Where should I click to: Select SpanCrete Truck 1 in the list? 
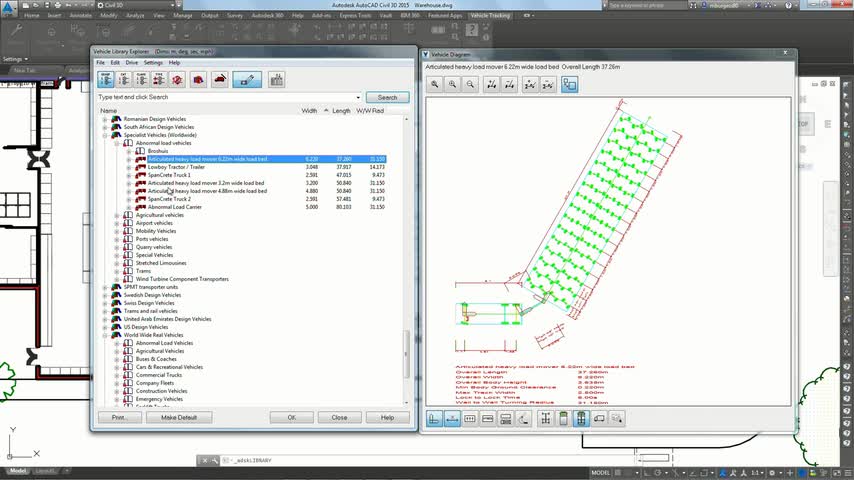tap(169, 175)
